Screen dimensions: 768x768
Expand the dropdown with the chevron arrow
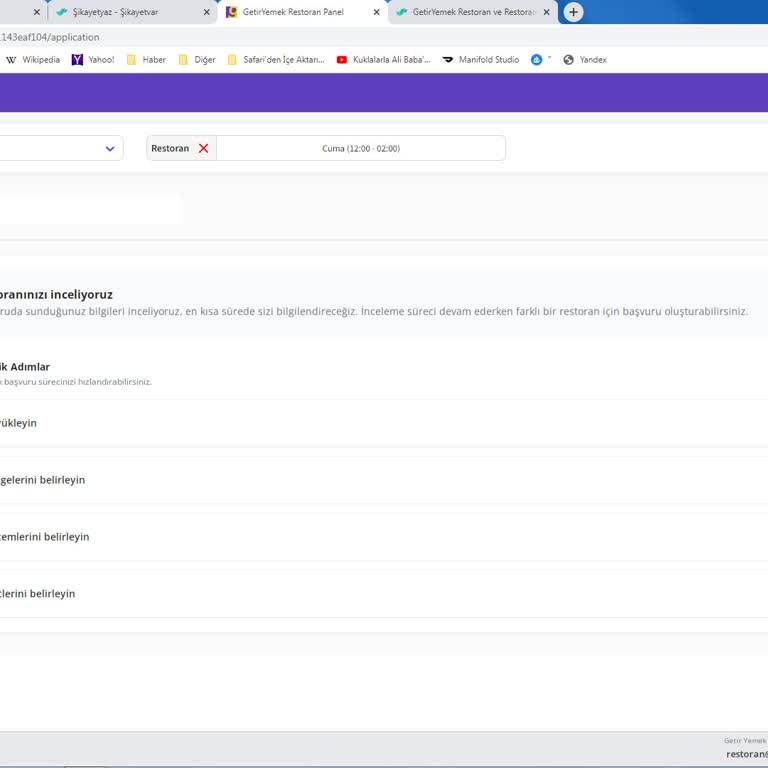[110, 148]
